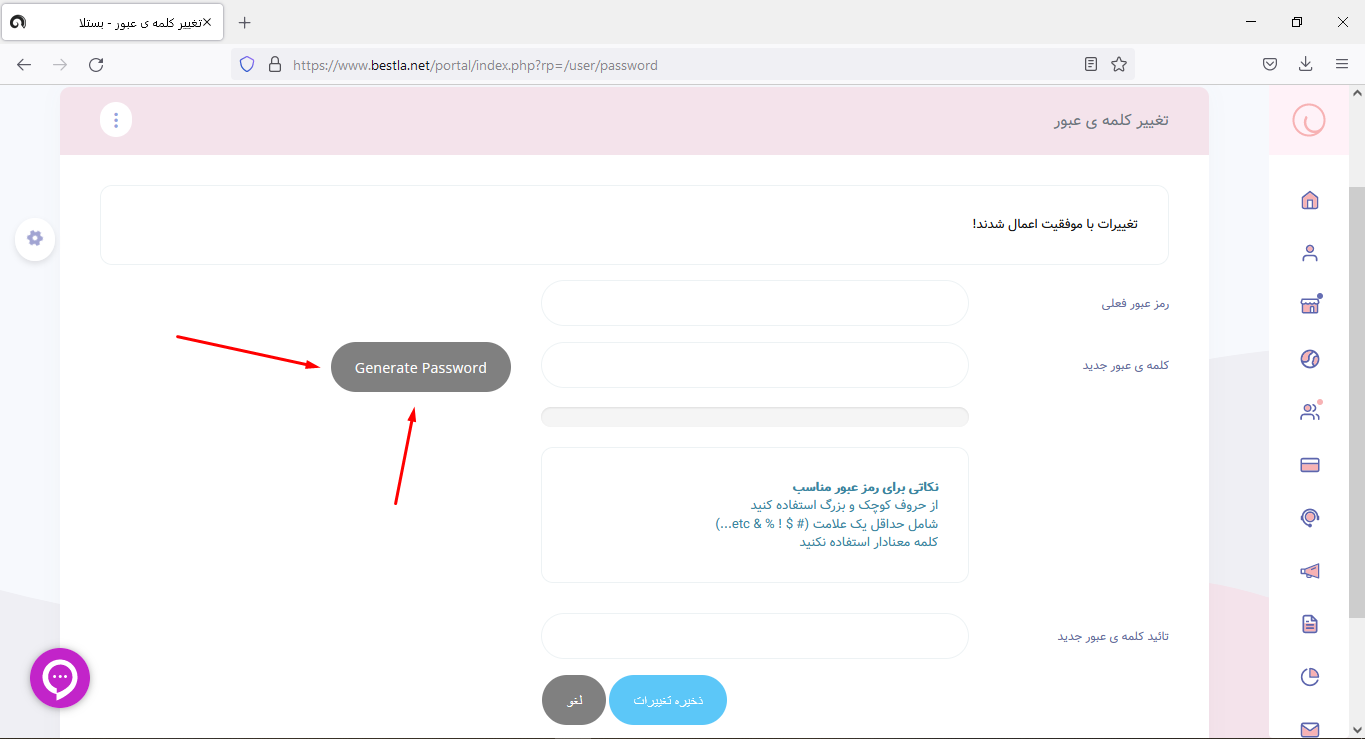The height and width of the screenshot is (739, 1365).
Task: Click the padlock site security icon
Action: coord(275,64)
